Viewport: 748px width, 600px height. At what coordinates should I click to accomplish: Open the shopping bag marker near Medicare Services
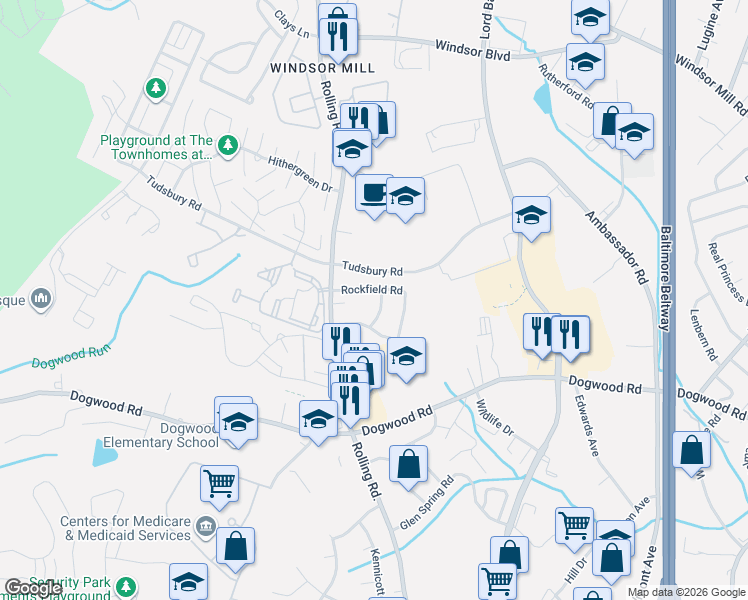click(x=235, y=548)
